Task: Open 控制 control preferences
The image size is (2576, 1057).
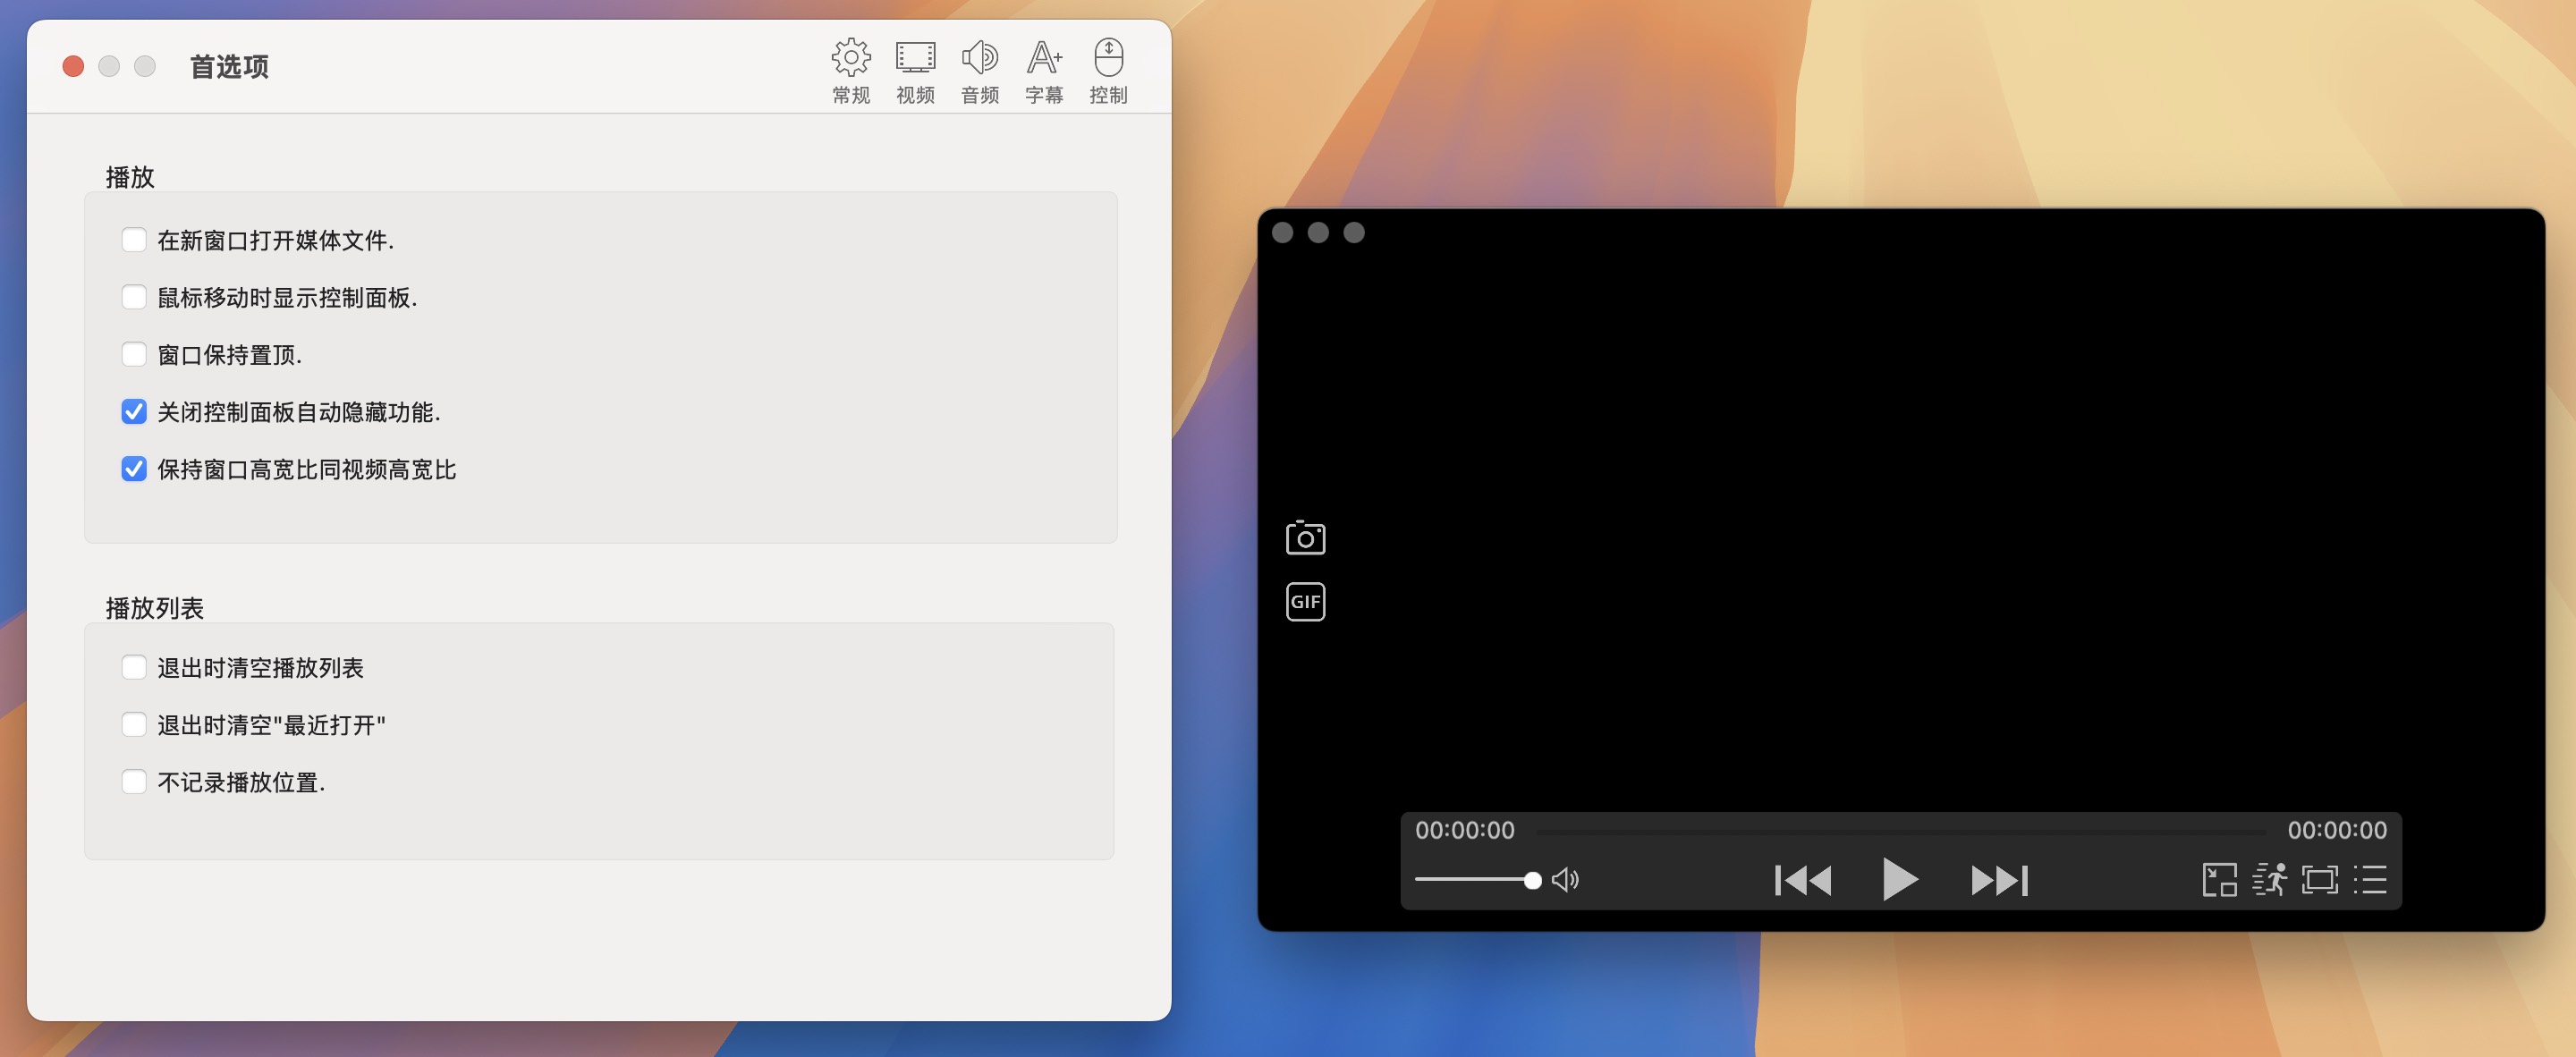Action: 1109,68
